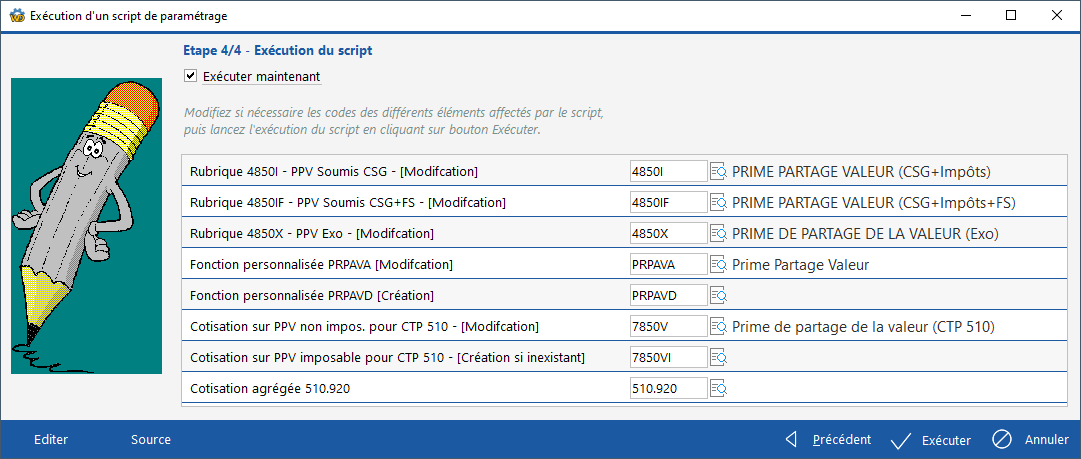
Task: Open lookup icon for 7850V cotisation
Action: (x=718, y=326)
